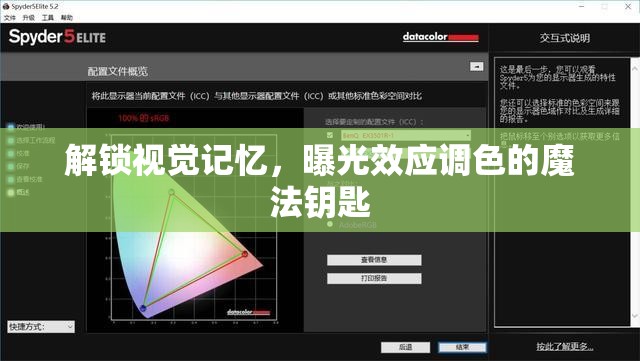Open the 工具 menu
The image size is (640, 361).
click(48, 18)
